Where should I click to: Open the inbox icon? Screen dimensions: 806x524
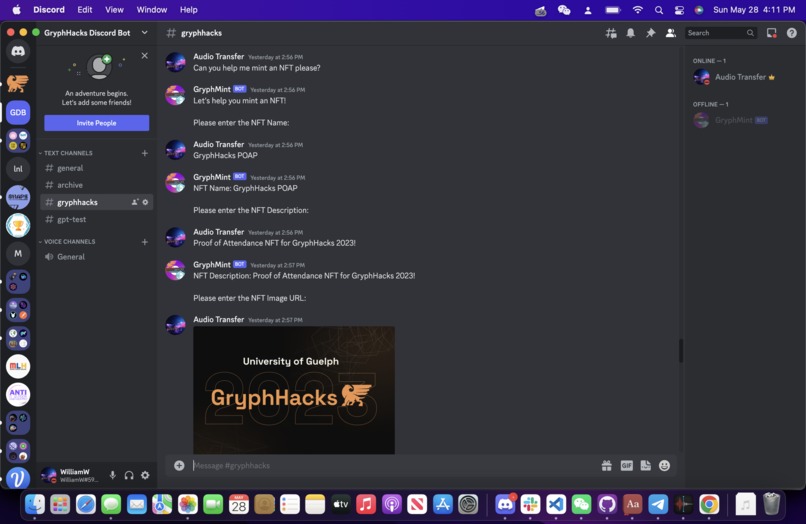[772, 33]
